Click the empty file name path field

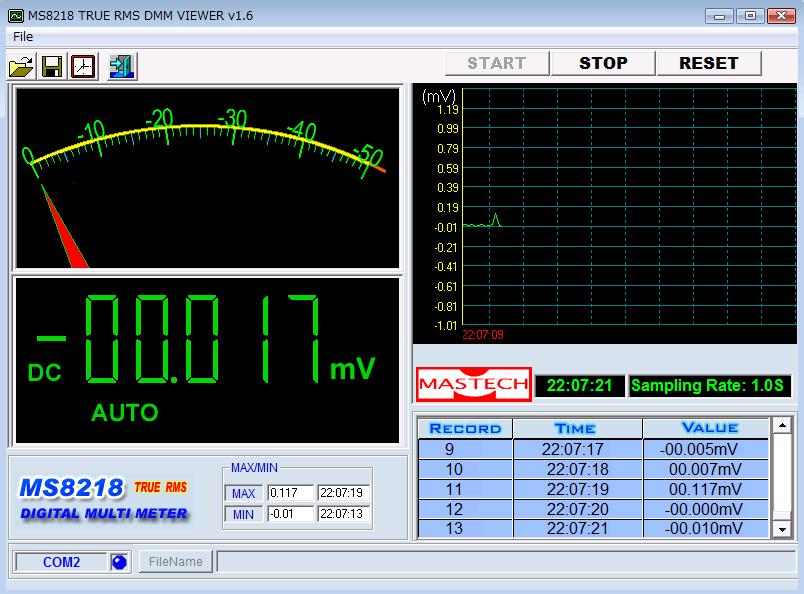[x=506, y=561]
